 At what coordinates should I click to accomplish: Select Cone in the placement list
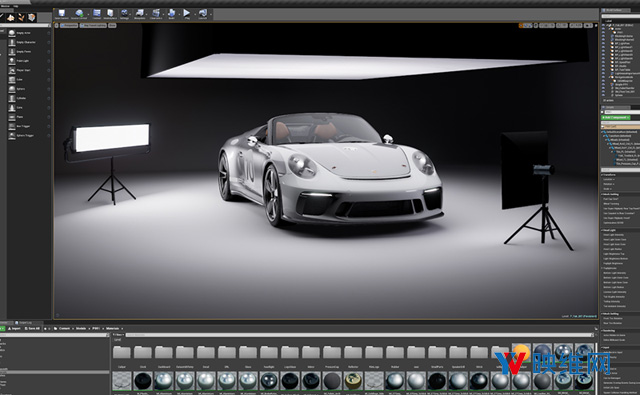(29, 108)
